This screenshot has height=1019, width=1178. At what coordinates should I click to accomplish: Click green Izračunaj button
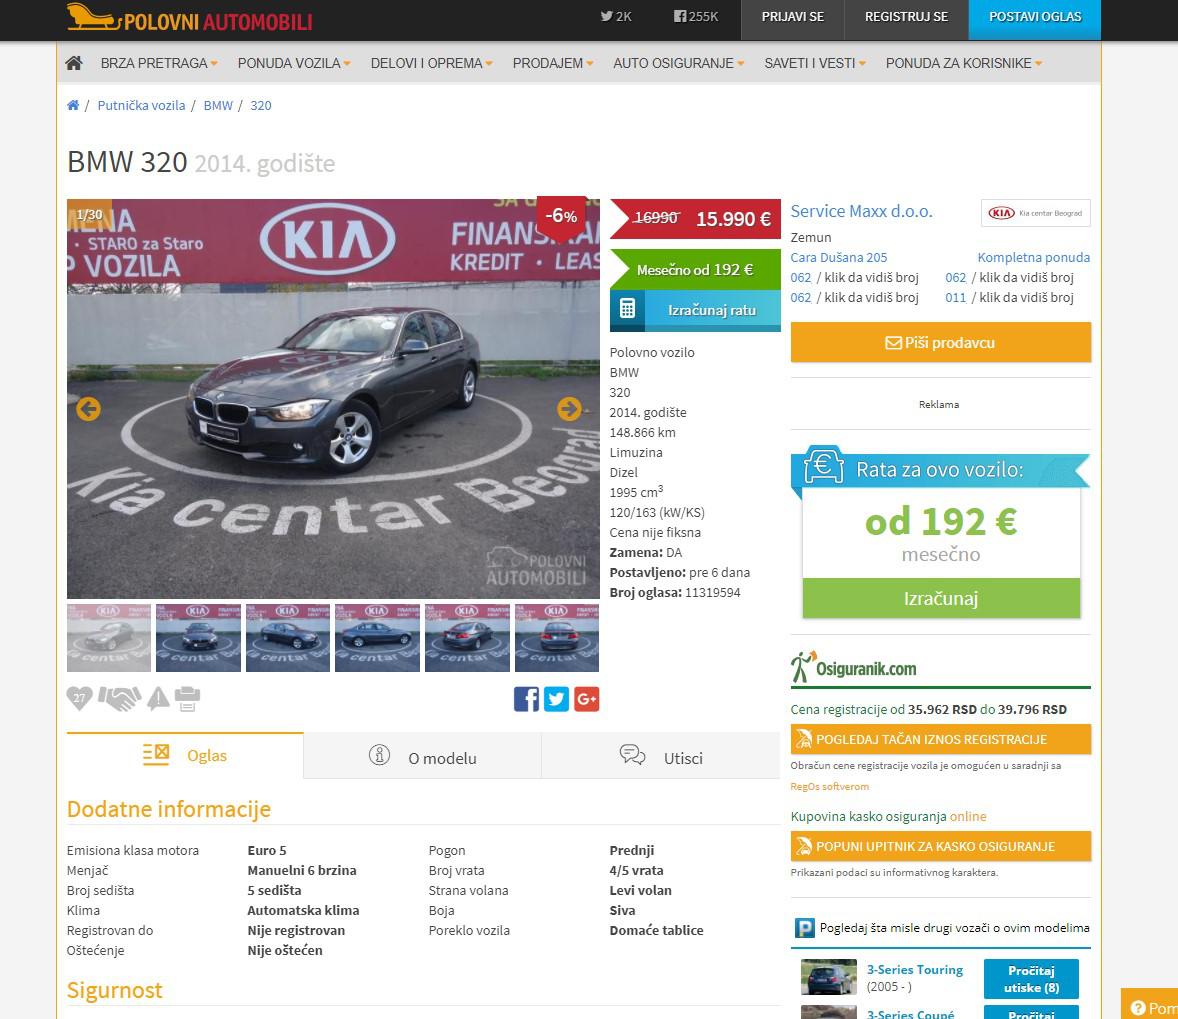(941, 598)
